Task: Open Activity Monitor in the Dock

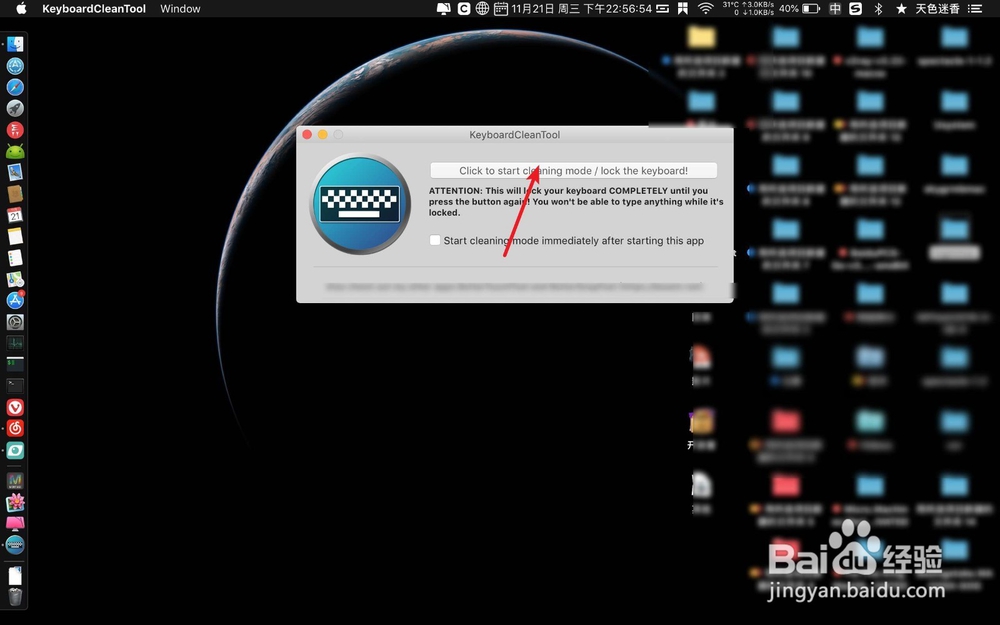Action: (x=15, y=343)
